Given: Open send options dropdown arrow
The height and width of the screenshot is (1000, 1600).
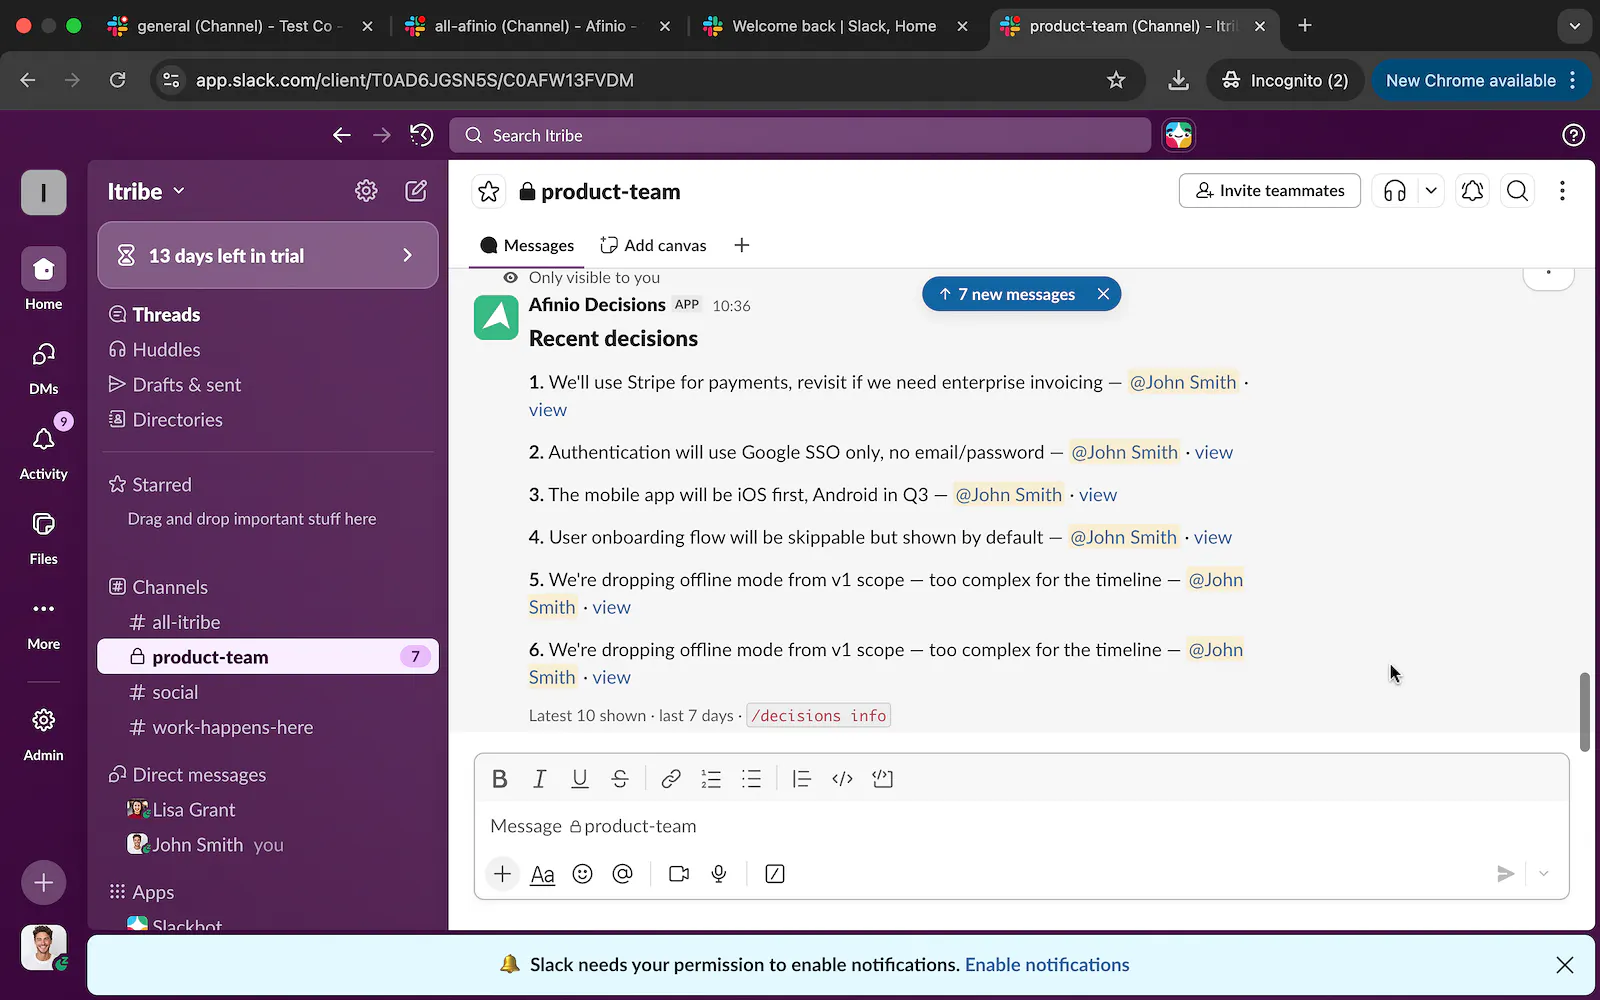Looking at the screenshot, I should pyautogui.click(x=1544, y=874).
